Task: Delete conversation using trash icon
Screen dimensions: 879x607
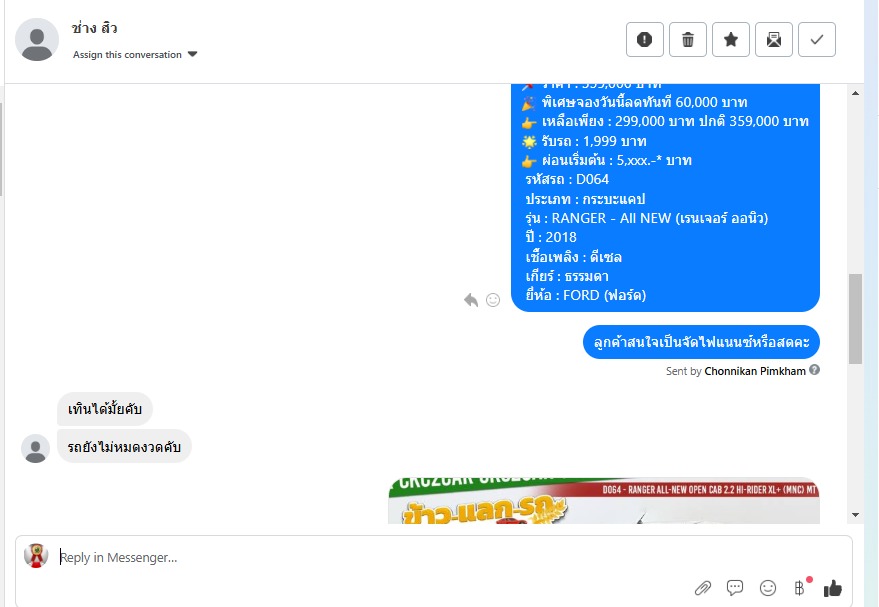Action: [x=688, y=40]
